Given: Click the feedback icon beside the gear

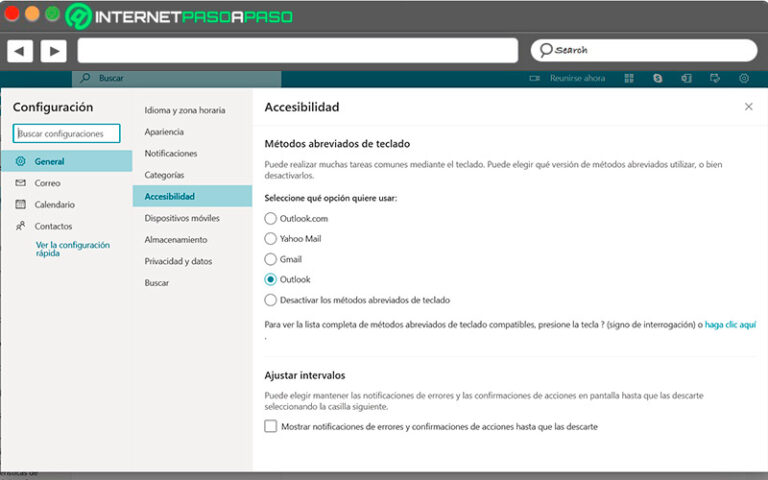Looking at the screenshot, I should (715, 78).
